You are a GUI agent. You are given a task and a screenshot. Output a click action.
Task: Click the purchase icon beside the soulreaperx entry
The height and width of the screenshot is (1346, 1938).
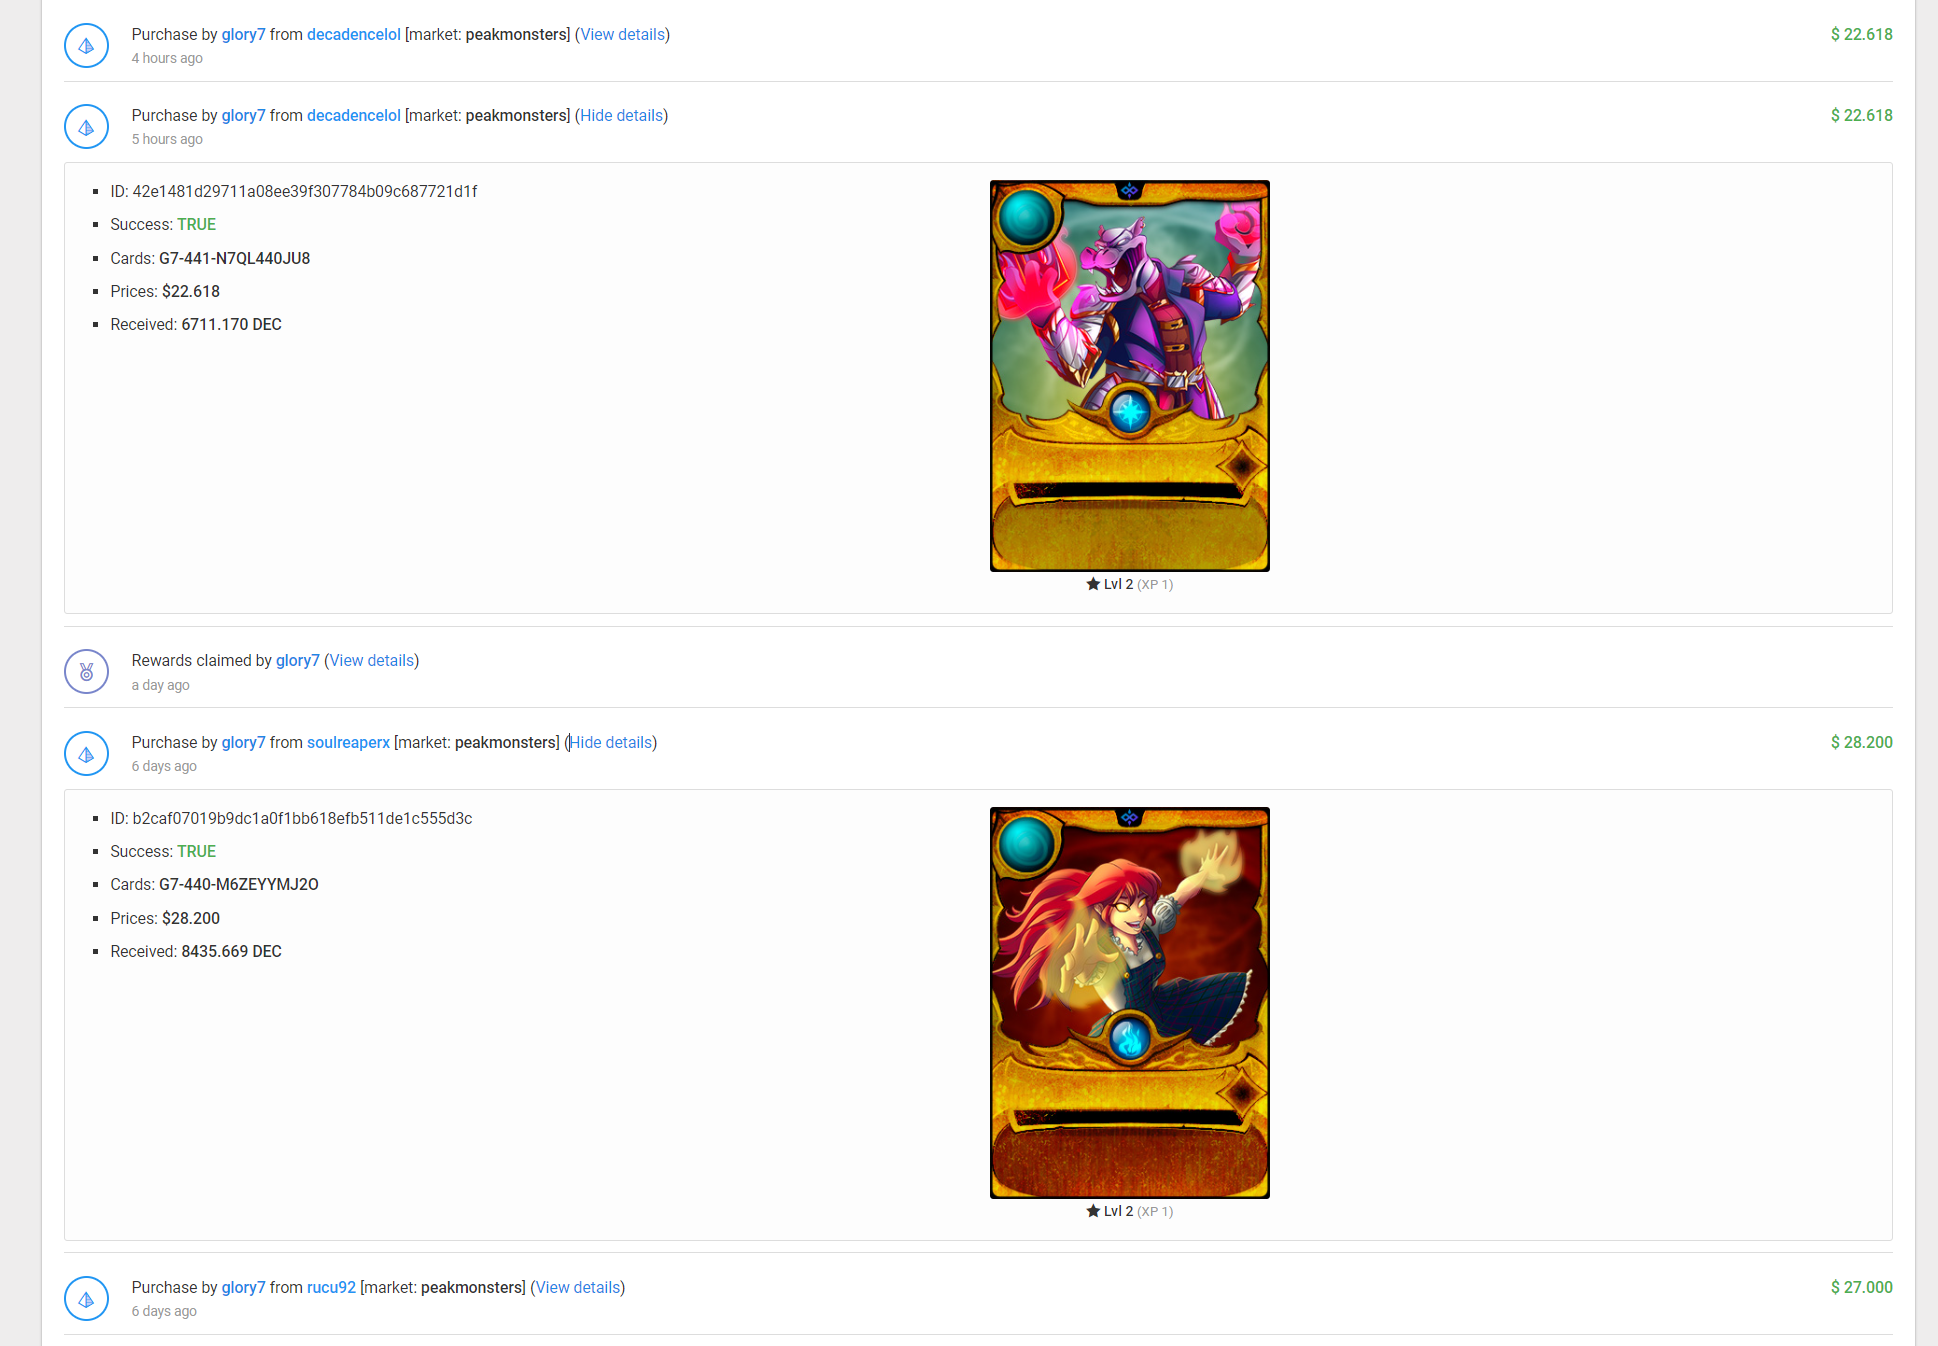pos(86,754)
